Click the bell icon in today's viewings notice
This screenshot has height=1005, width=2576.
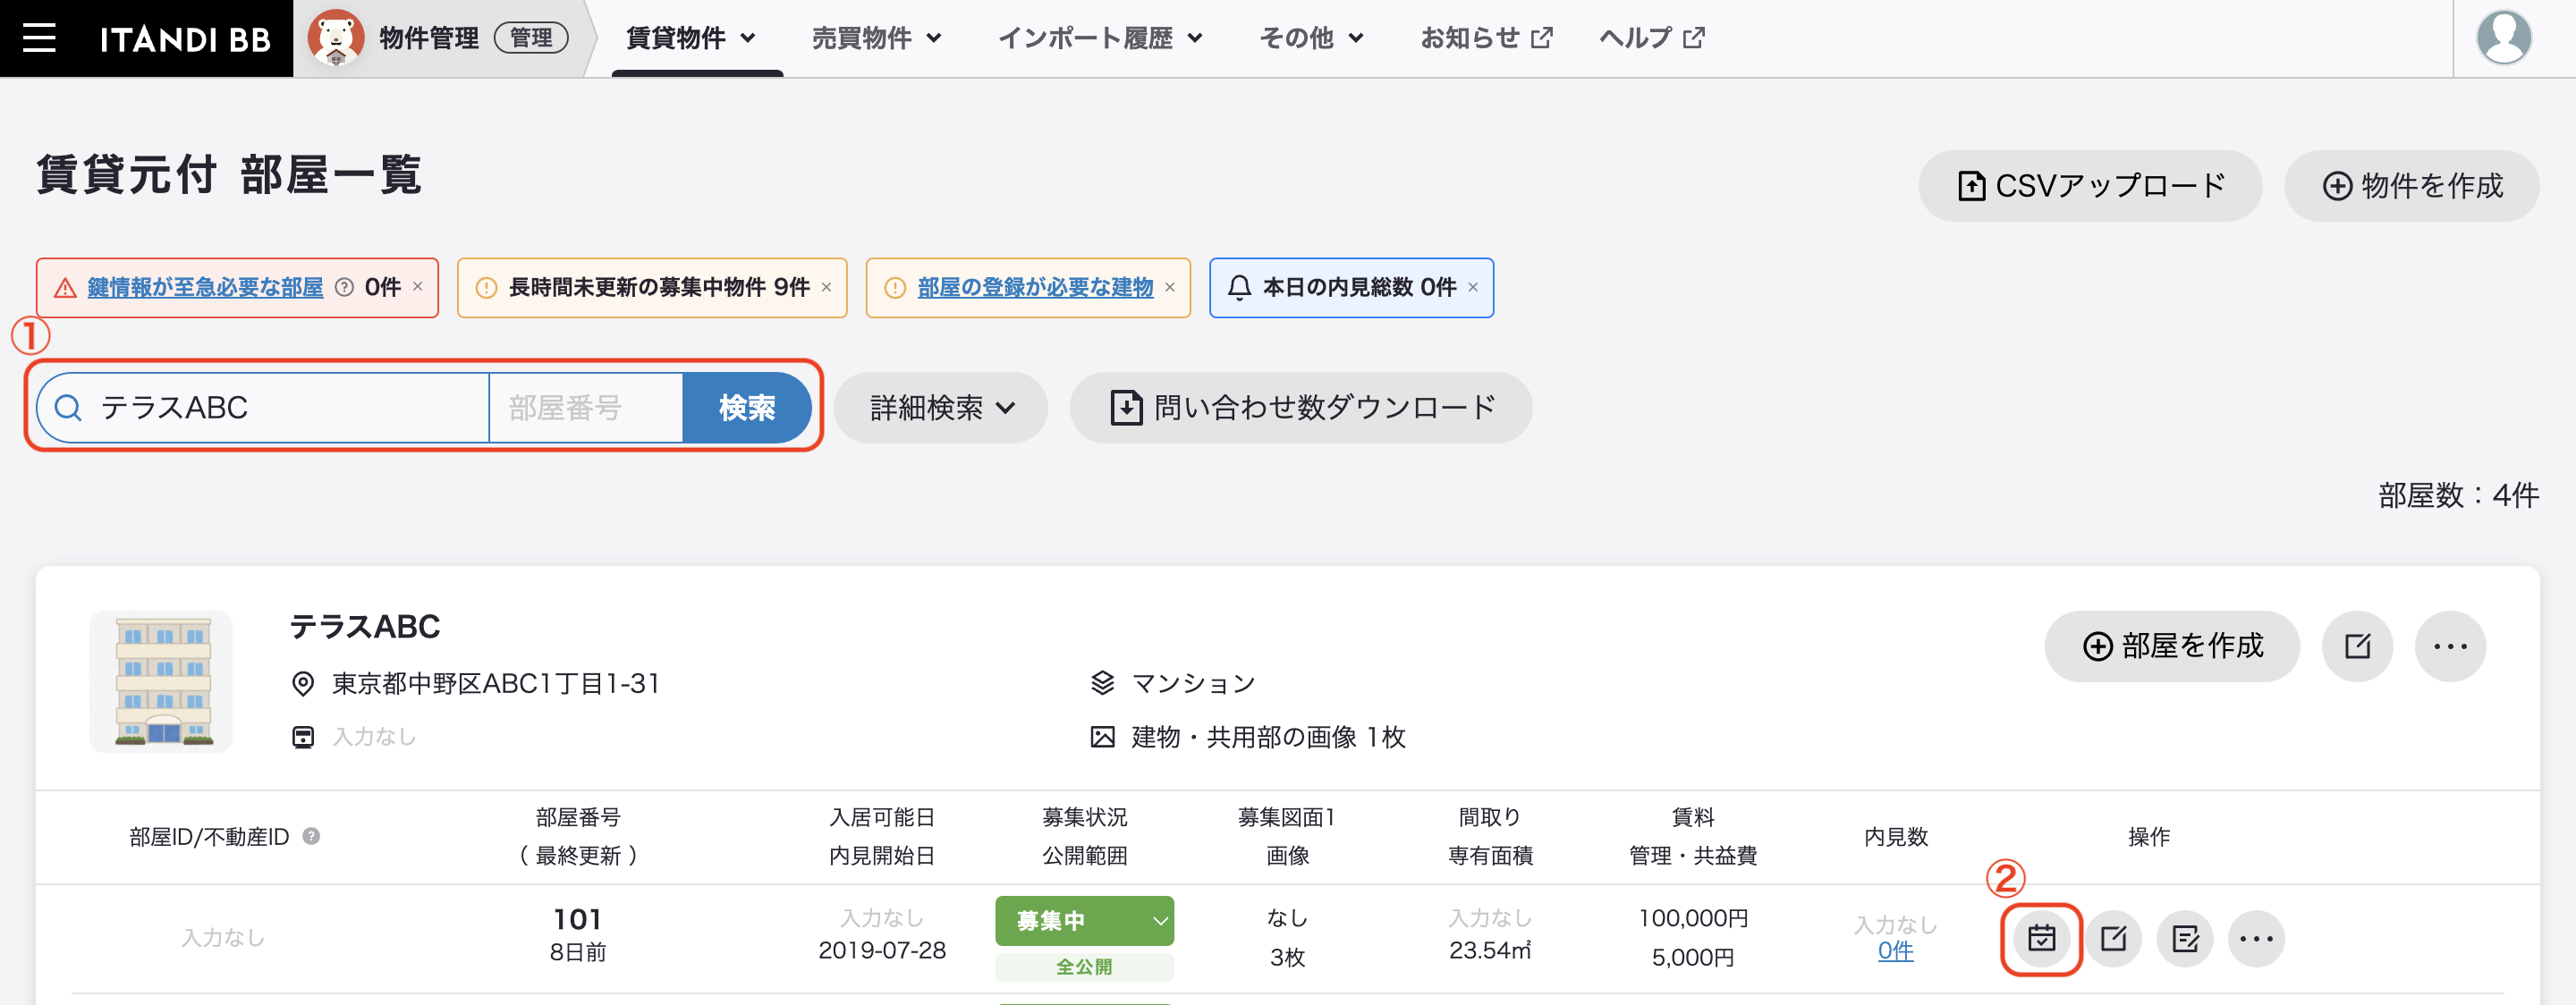point(1239,287)
